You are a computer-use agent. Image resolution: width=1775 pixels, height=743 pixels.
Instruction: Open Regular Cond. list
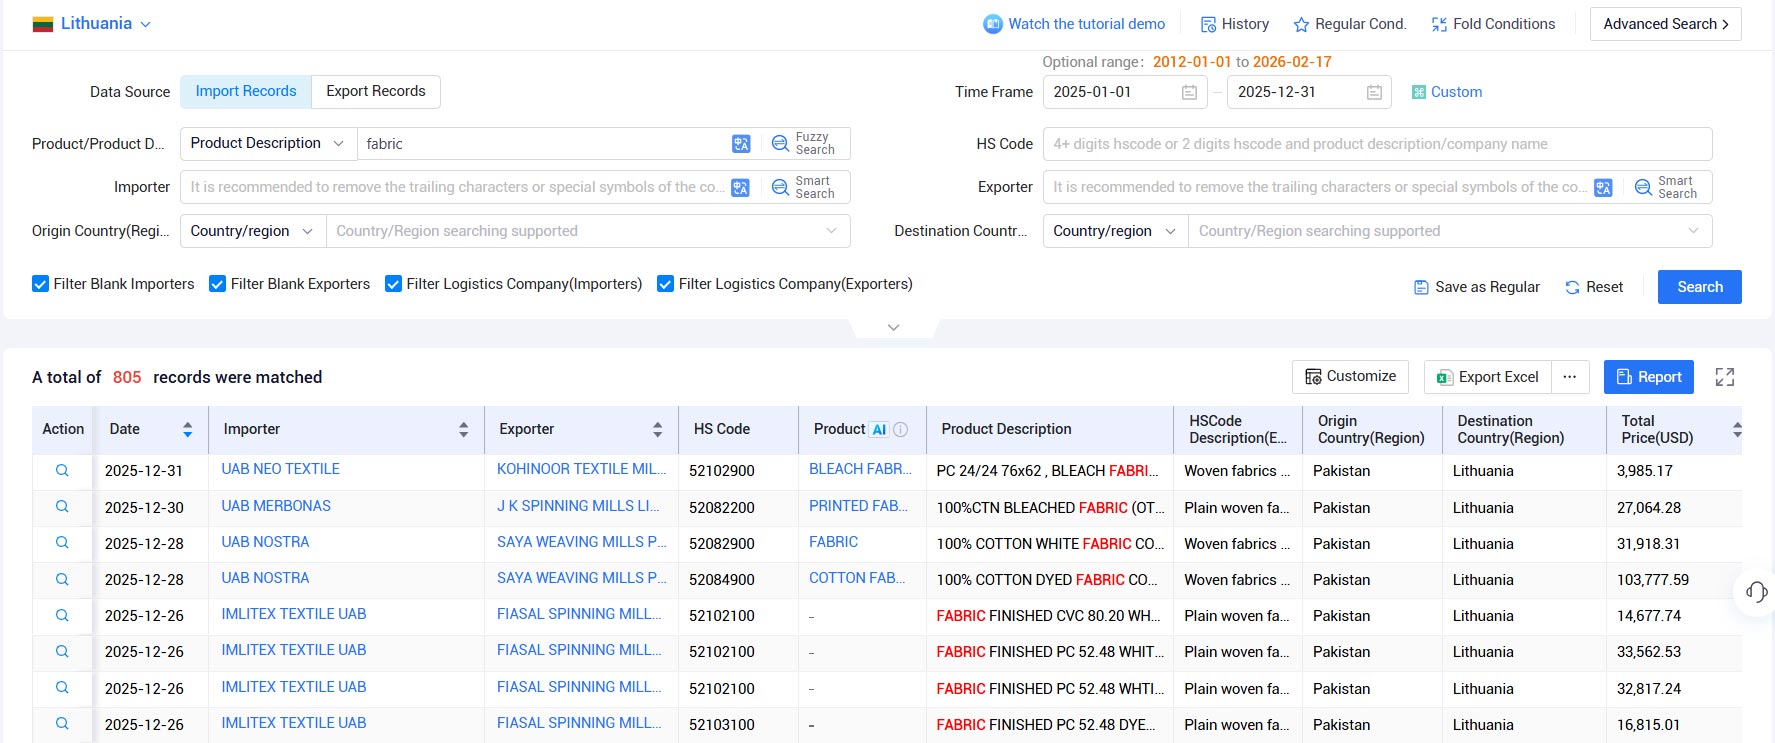[1350, 24]
